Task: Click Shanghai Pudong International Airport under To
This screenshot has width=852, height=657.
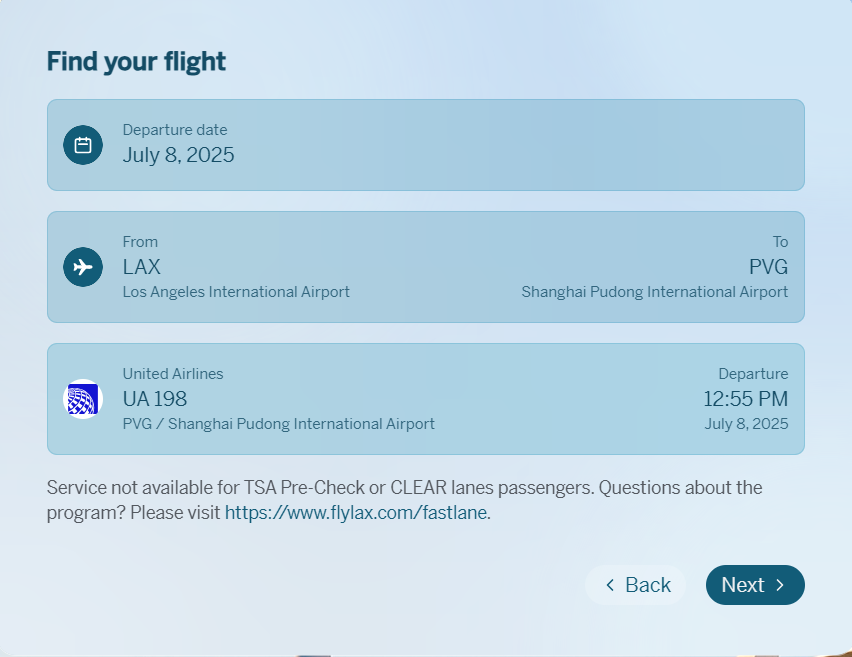Action: pyautogui.click(x=654, y=292)
